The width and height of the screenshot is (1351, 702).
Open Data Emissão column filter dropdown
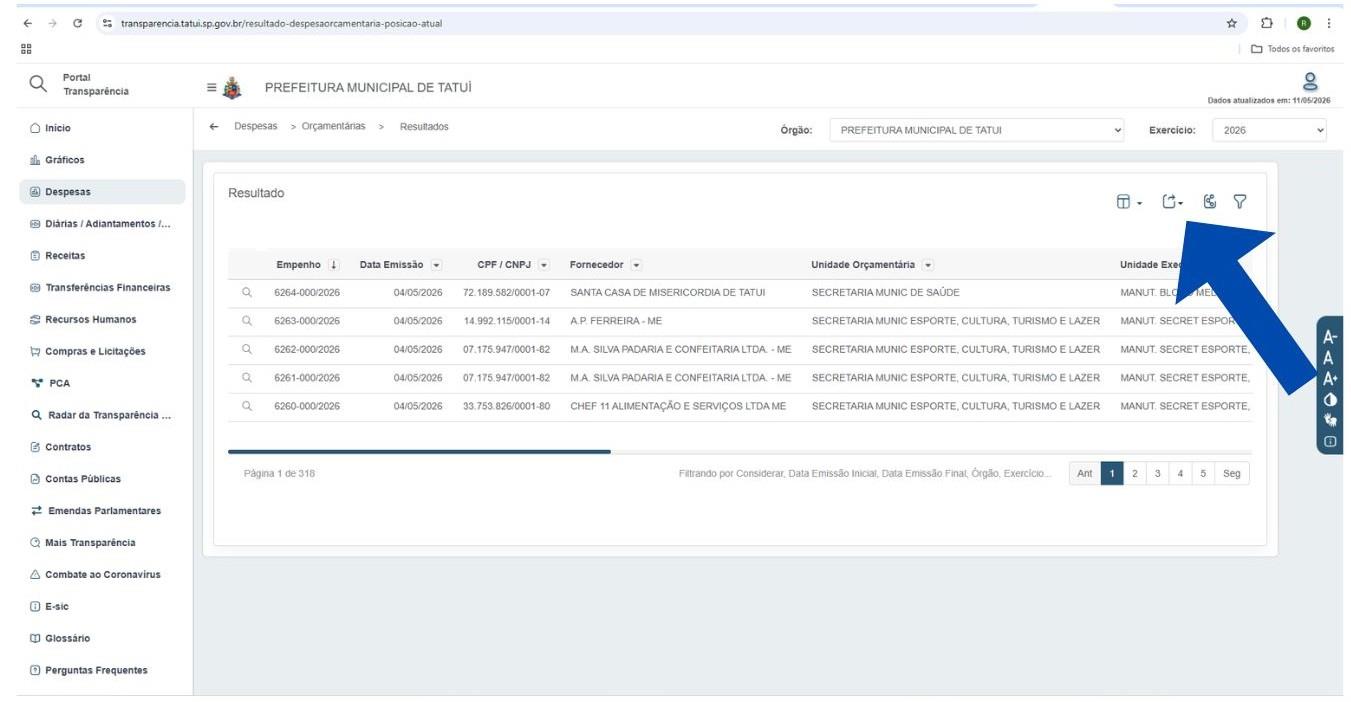pyautogui.click(x=436, y=265)
